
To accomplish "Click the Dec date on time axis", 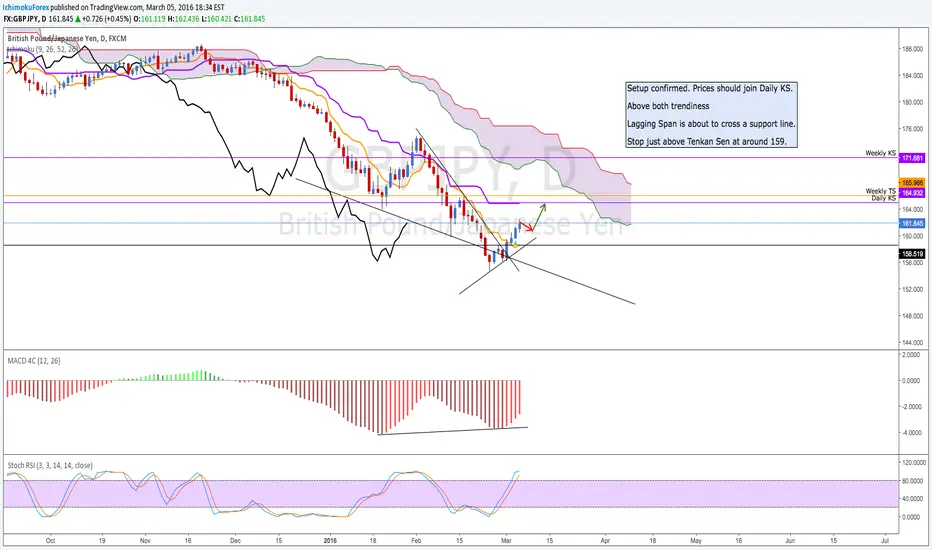I will (235, 540).
